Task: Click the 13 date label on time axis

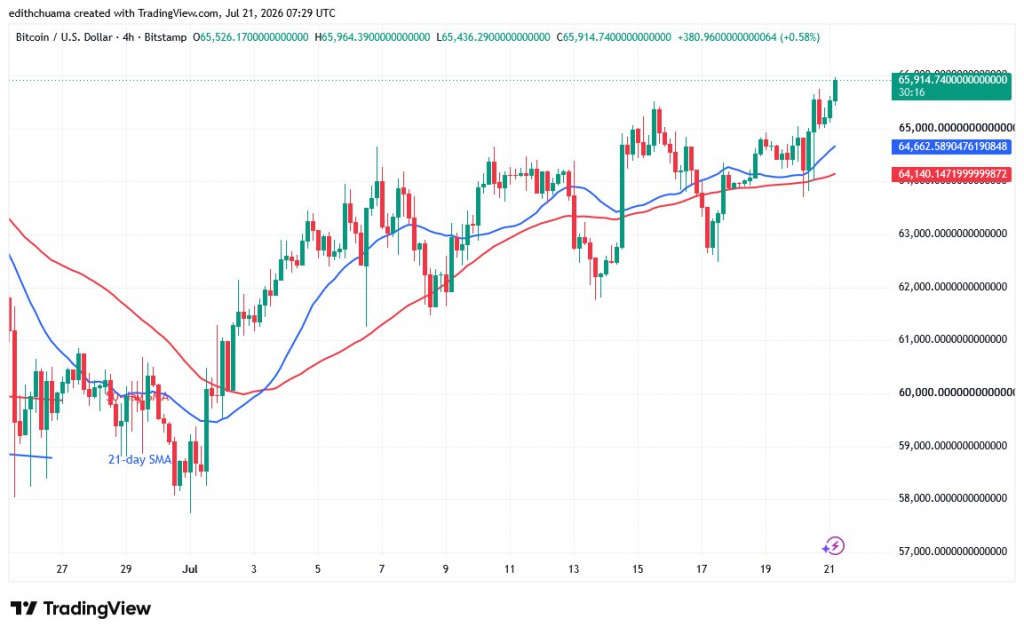Action: coord(573,569)
